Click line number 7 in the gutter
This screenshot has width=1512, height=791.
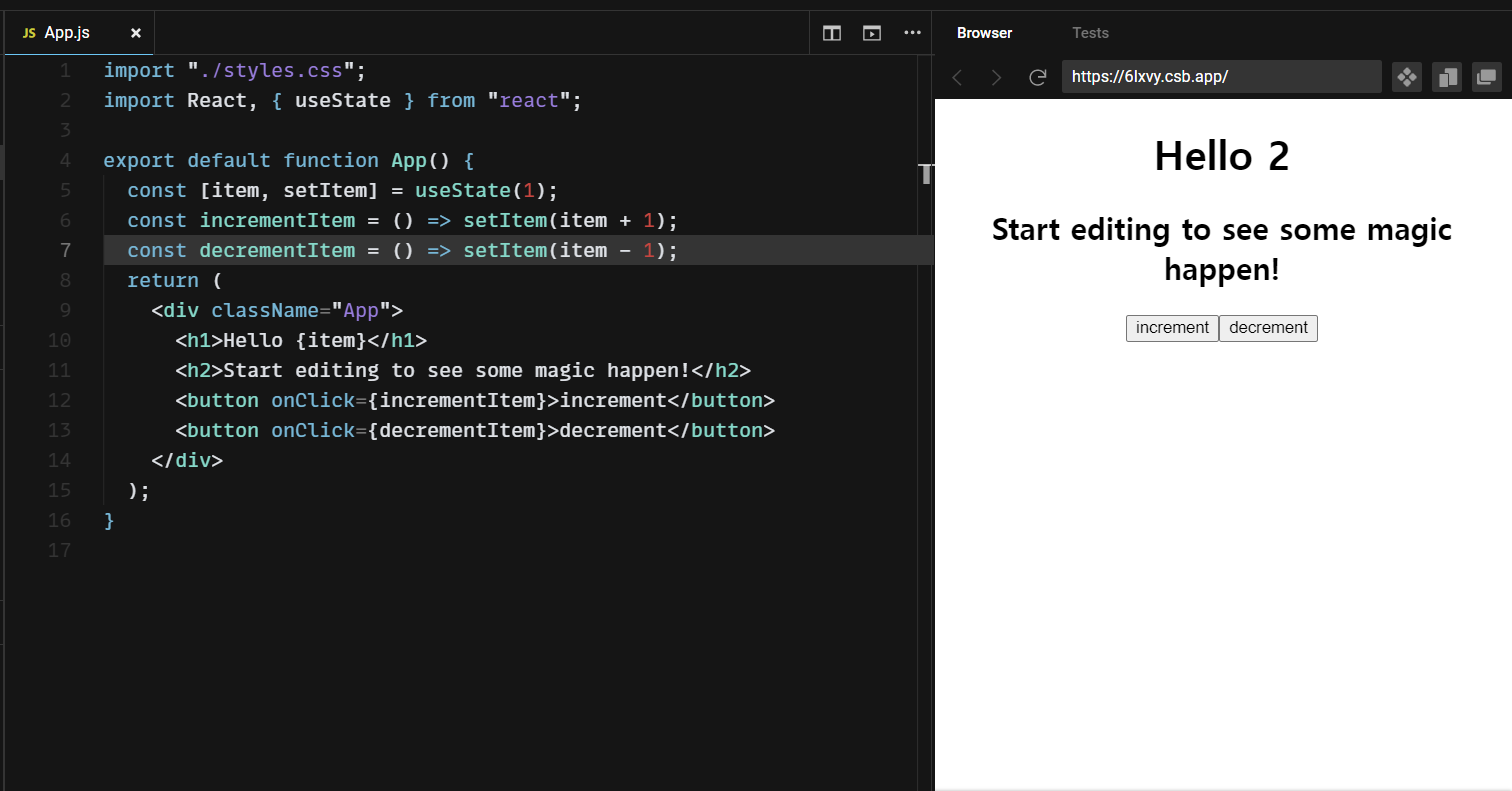65,250
